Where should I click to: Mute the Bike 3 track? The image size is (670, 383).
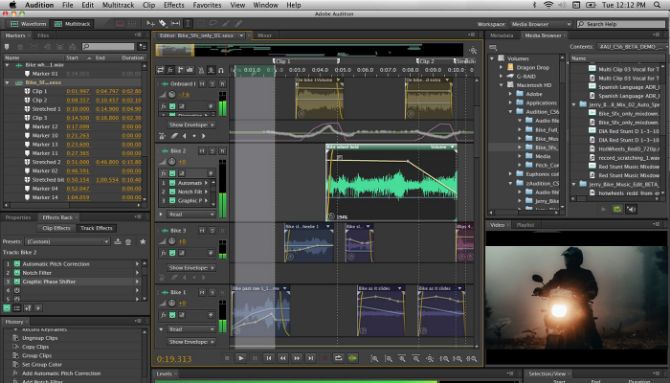[202, 230]
